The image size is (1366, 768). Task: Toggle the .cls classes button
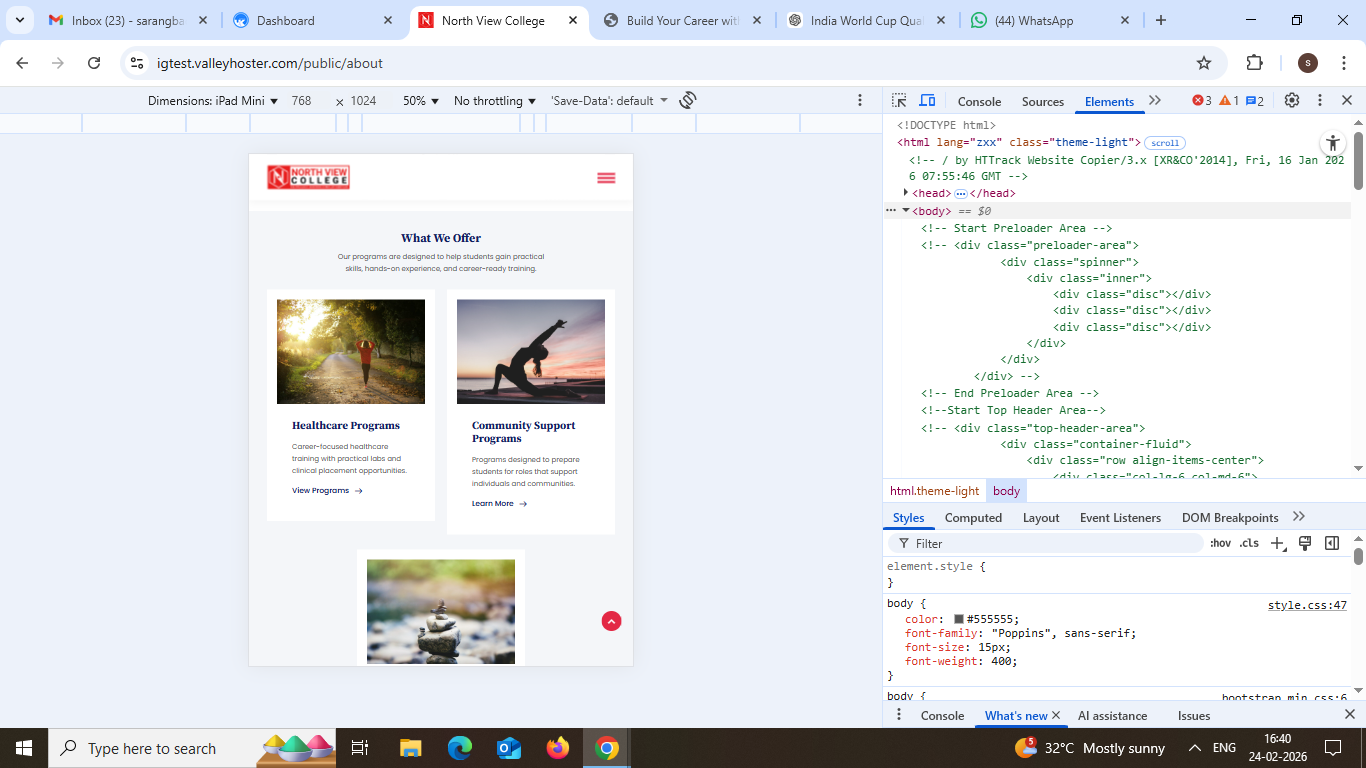coord(1249,543)
